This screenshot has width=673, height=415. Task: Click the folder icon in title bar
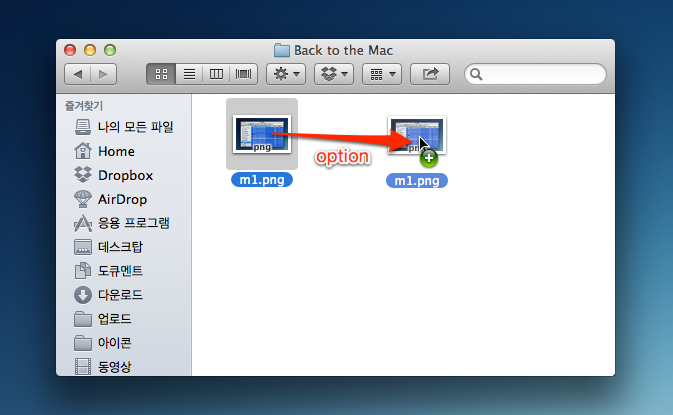click(282, 50)
